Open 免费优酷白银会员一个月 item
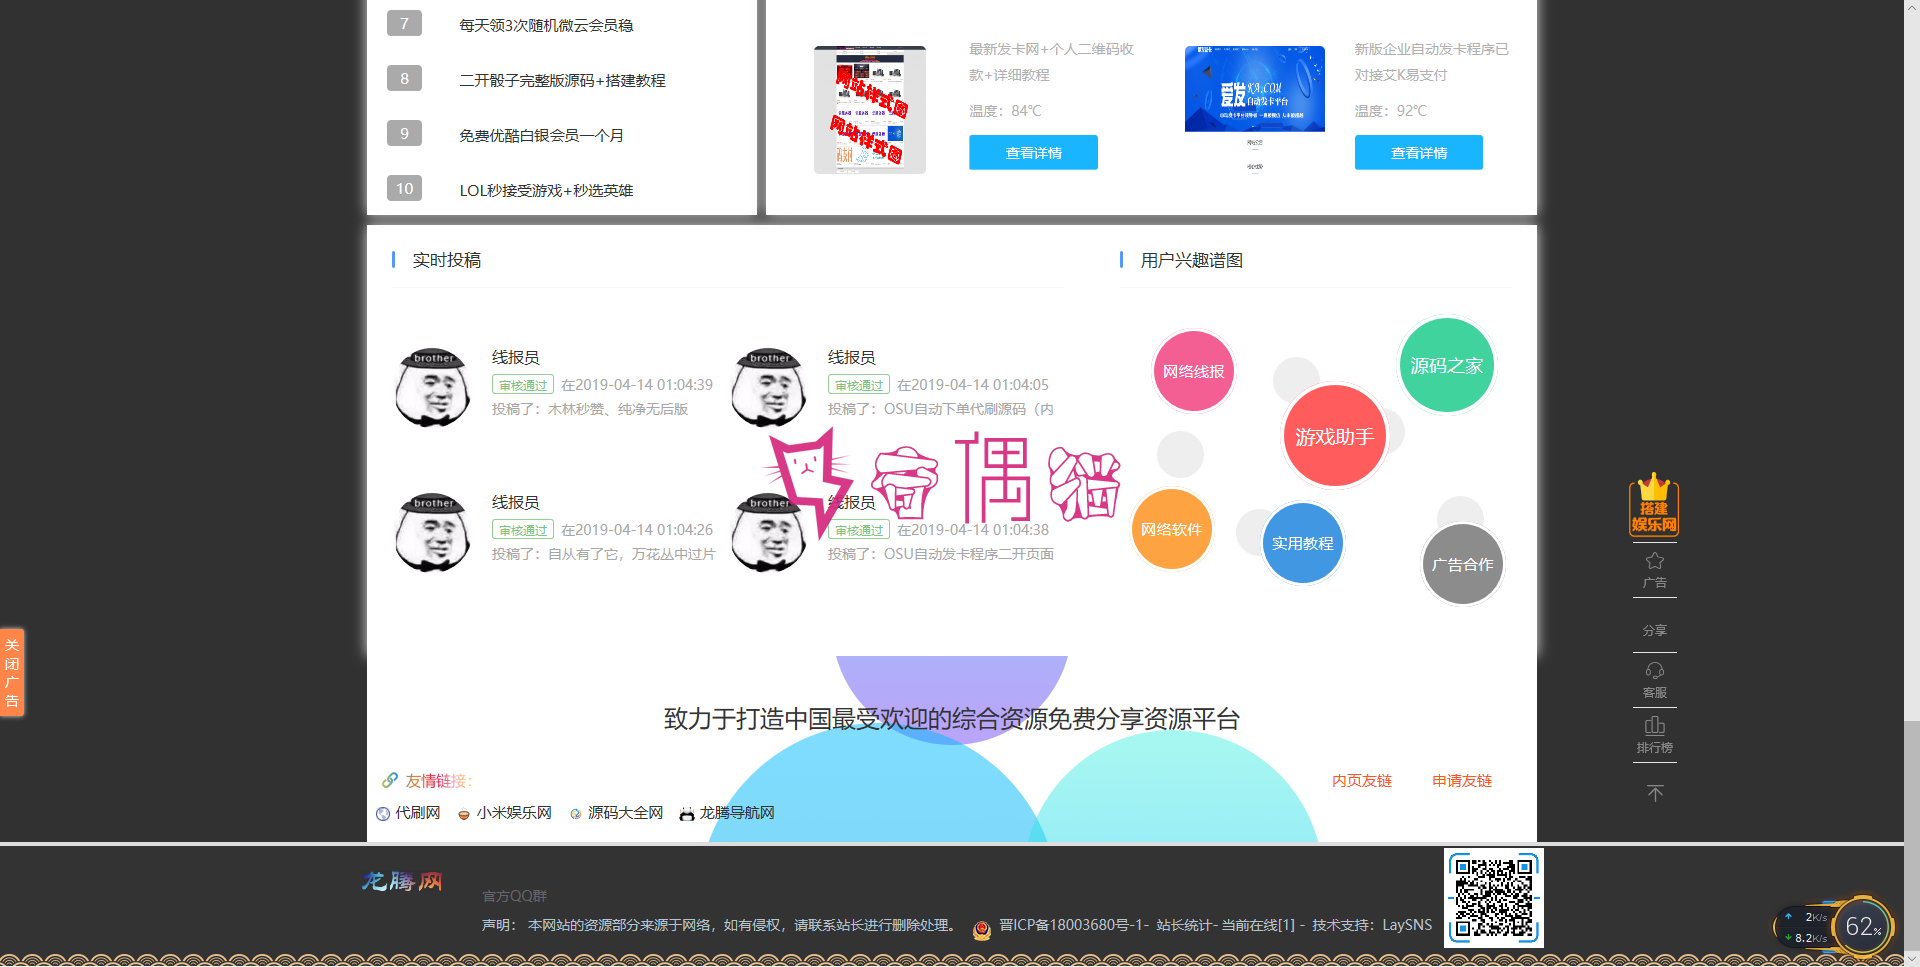1920x967 pixels. (541, 135)
